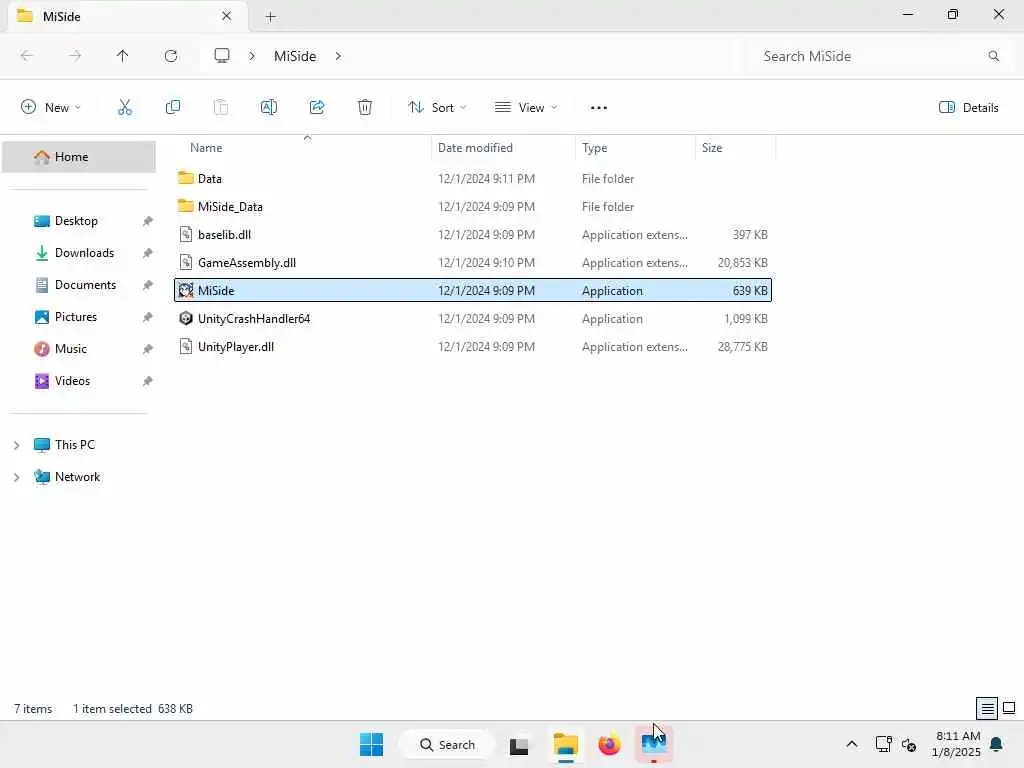Open the See more ellipsis menu
1024x768 pixels.
click(x=598, y=108)
